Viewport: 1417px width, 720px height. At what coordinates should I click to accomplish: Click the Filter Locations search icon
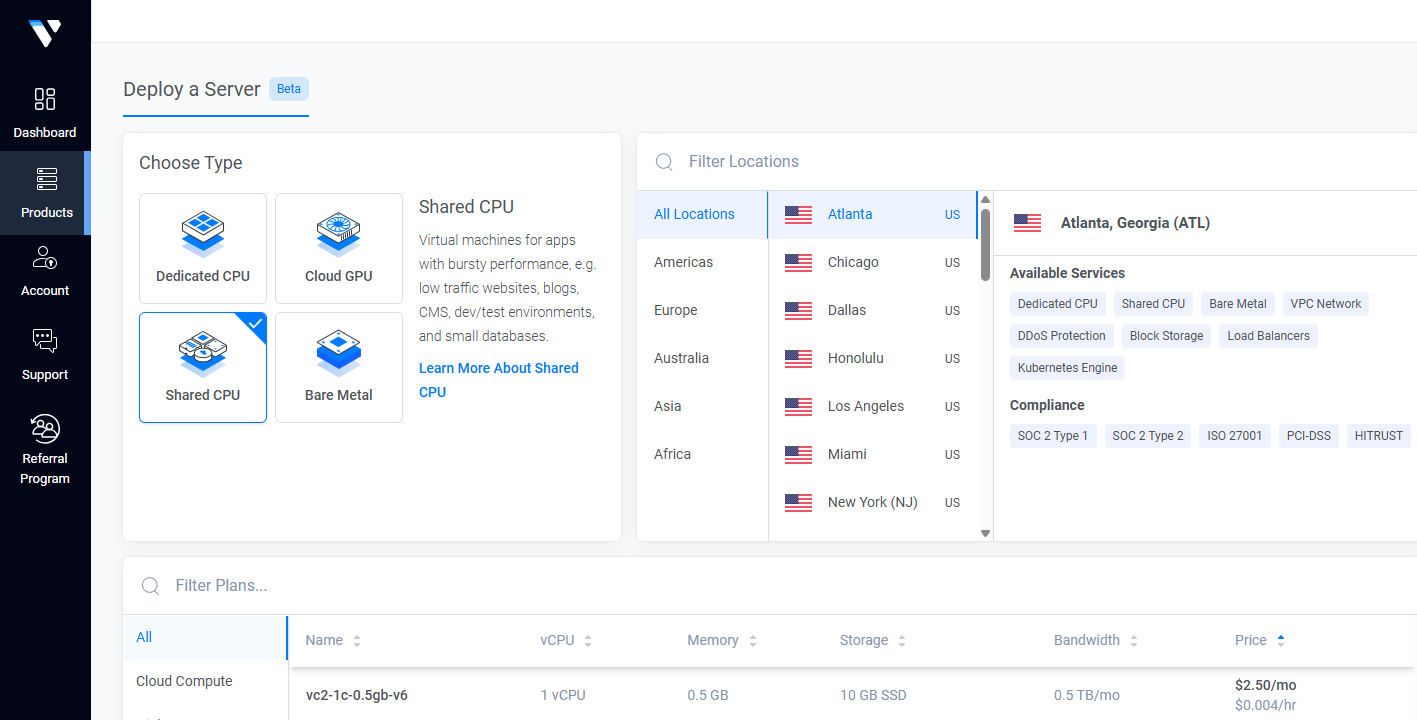click(664, 162)
